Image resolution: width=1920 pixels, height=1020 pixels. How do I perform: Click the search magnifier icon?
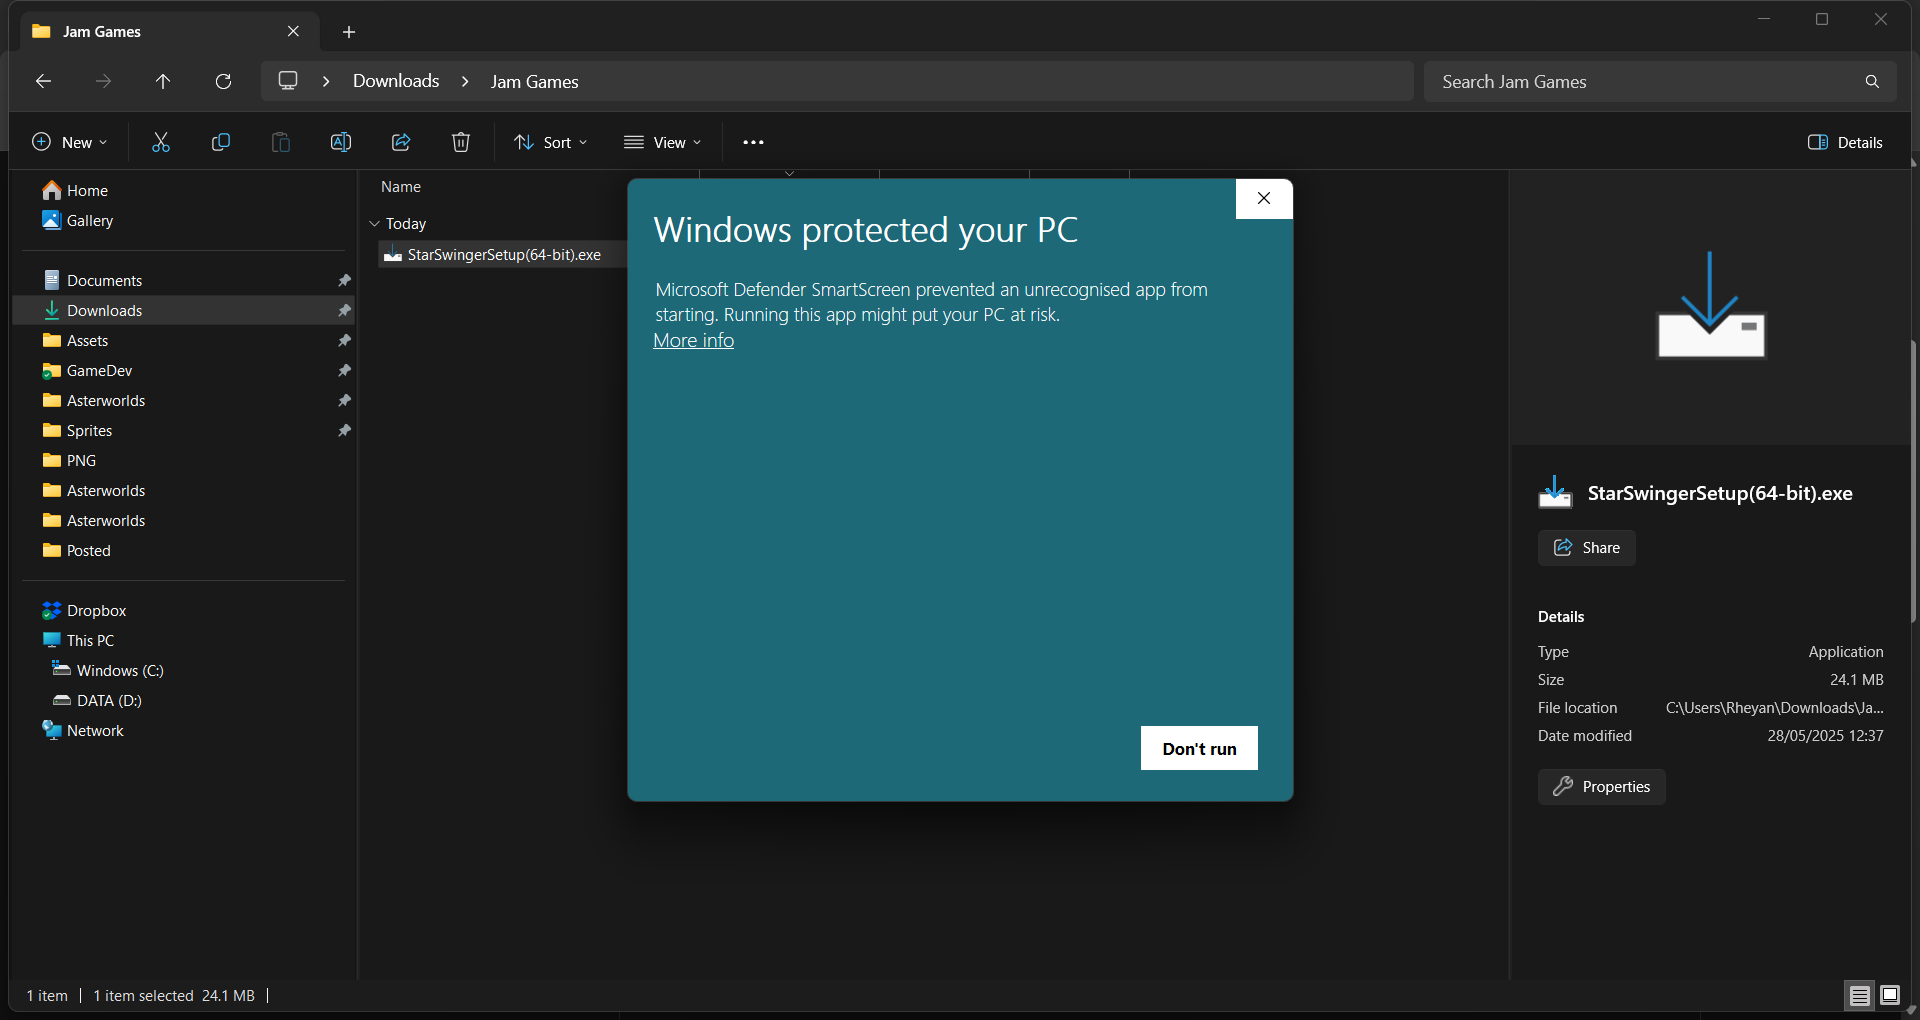coord(1872,81)
